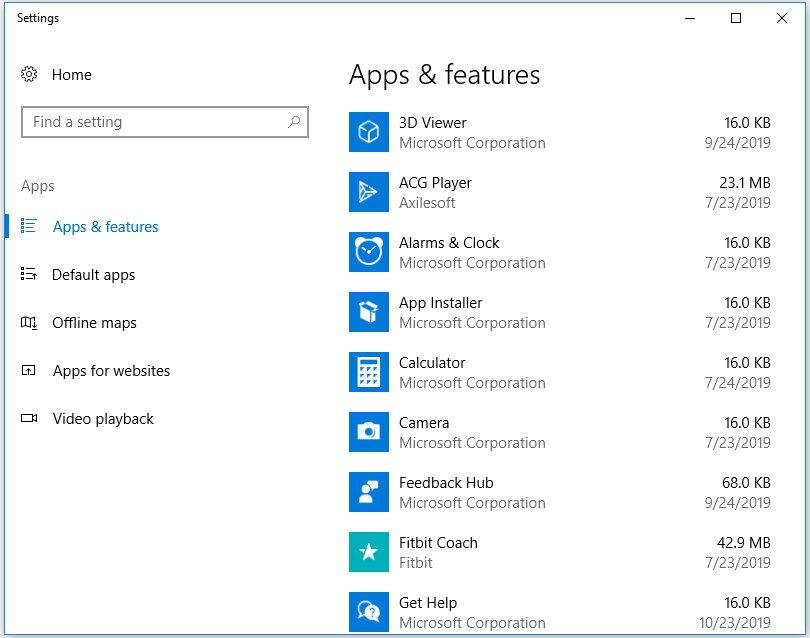Screen dimensions: 810x638
Task: Open the Default apps section
Action: click(x=94, y=275)
